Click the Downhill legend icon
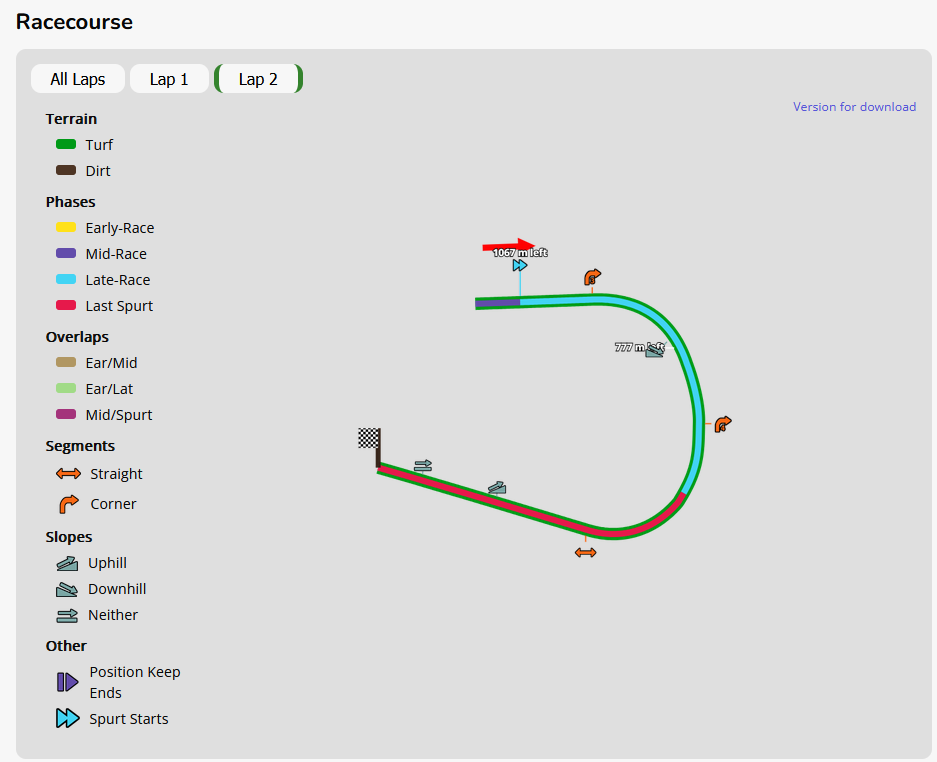937x762 pixels. pos(67,589)
